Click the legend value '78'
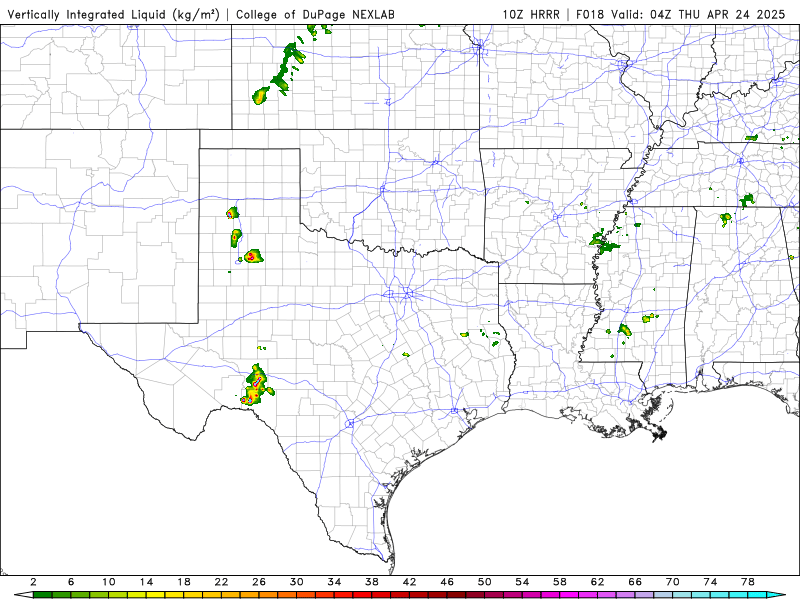This screenshot has width=800, height=600. click(747, 582)
